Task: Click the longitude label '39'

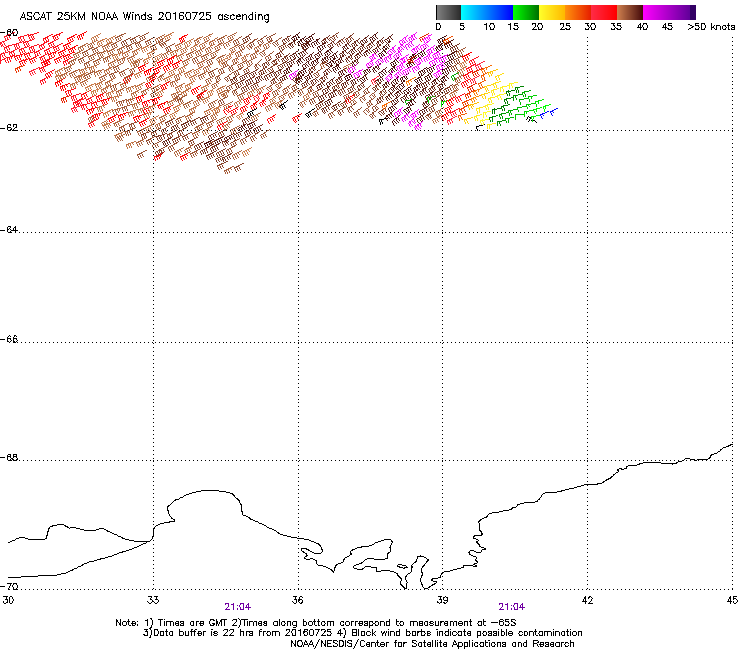Action: click(x=442, y=600)
